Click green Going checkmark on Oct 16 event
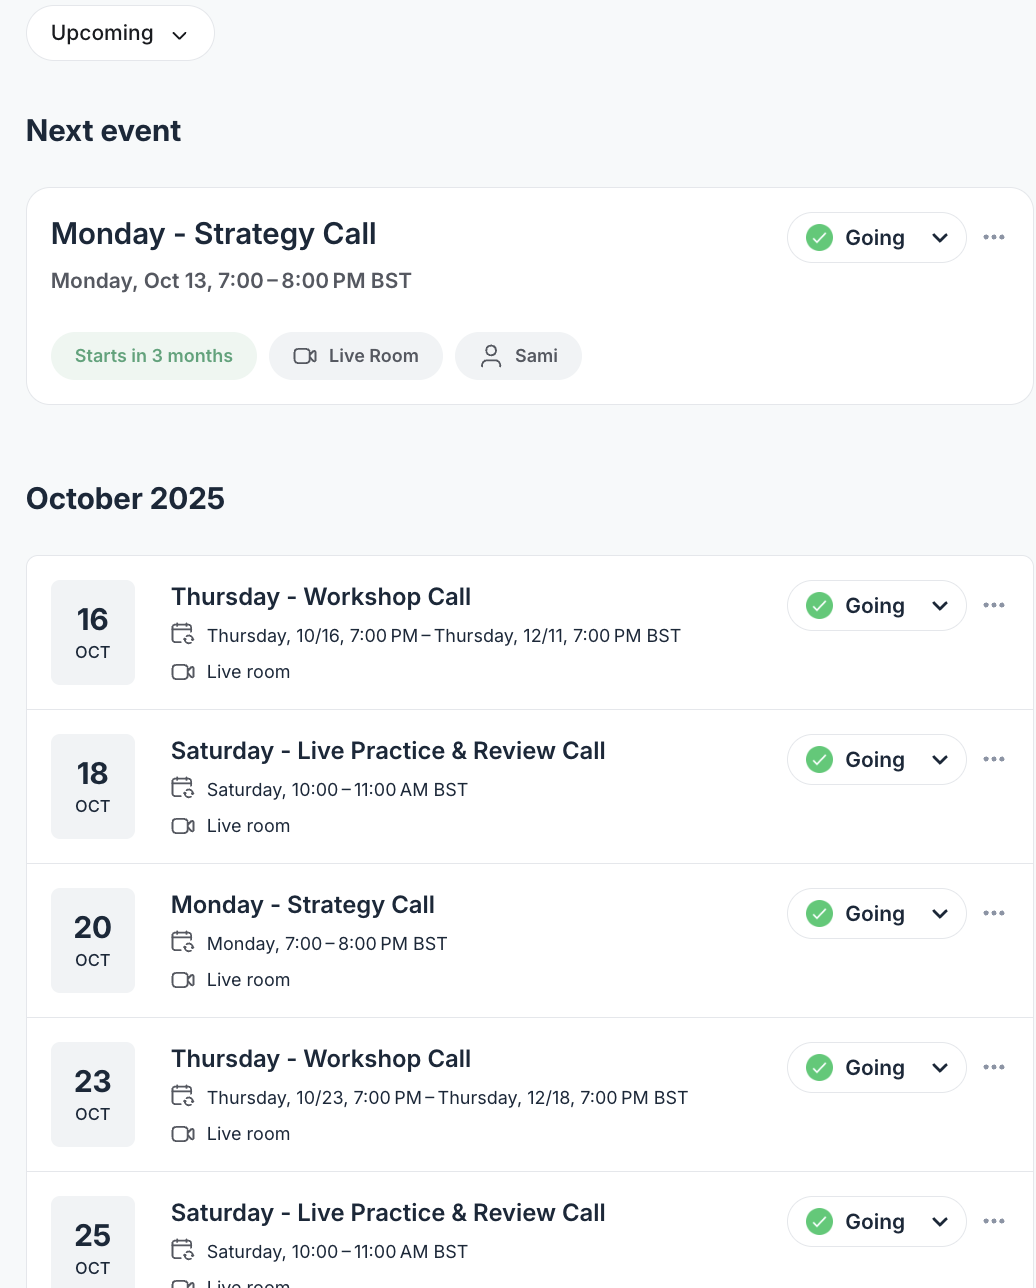 [x=820, y=606]
